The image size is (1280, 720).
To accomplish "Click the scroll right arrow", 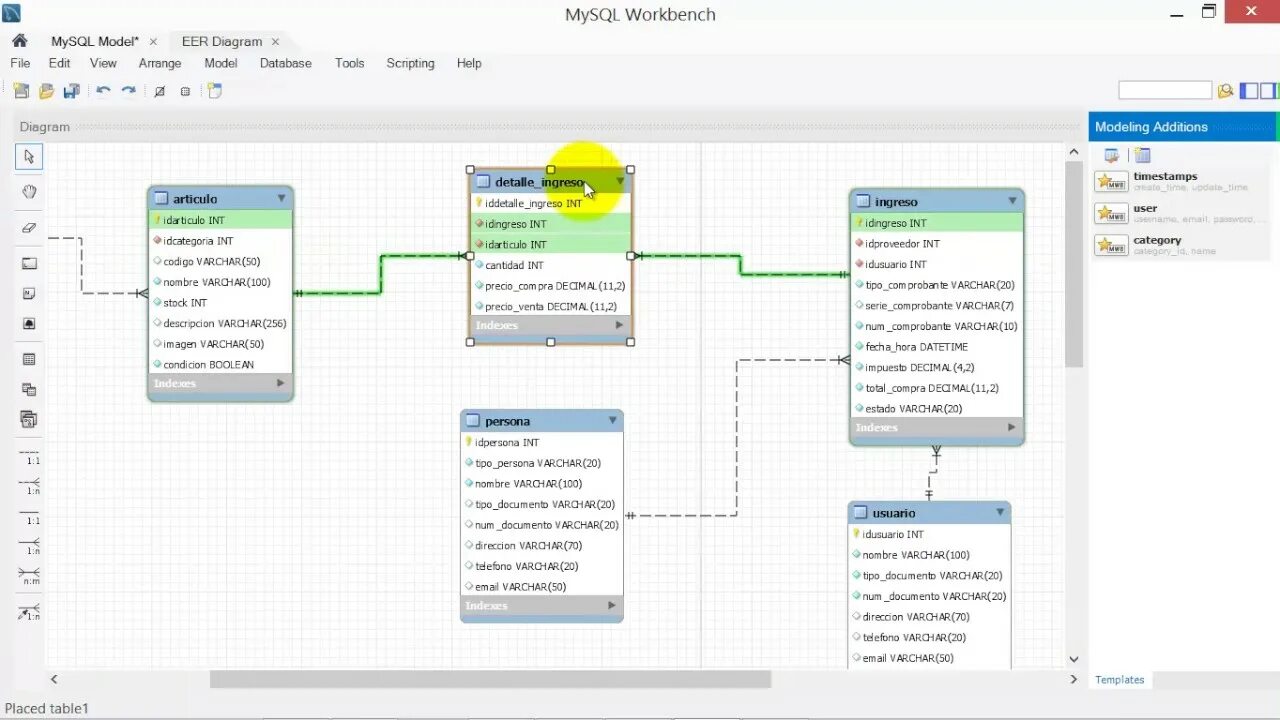I will [1074, 679].
